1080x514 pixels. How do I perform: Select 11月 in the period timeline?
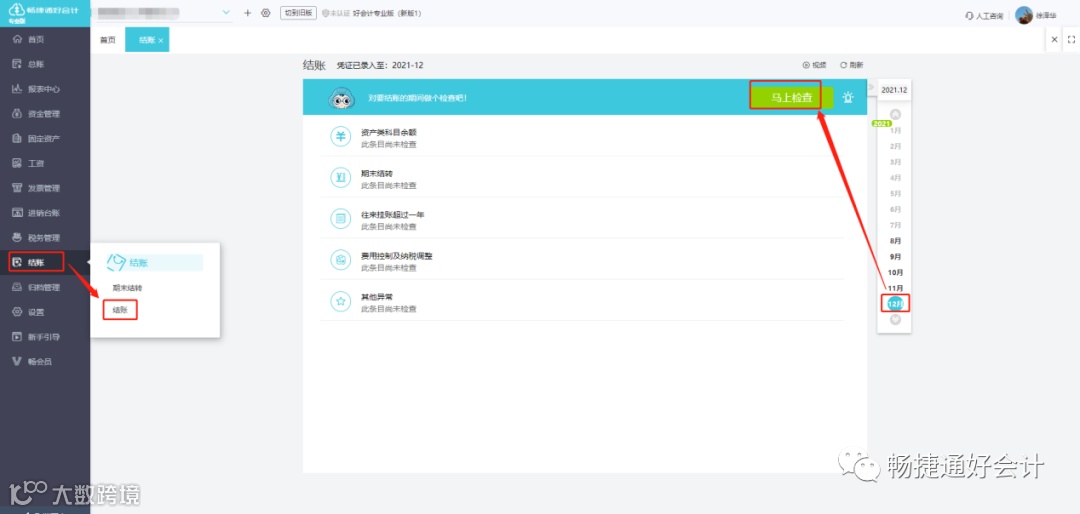[x=895, y=288]
